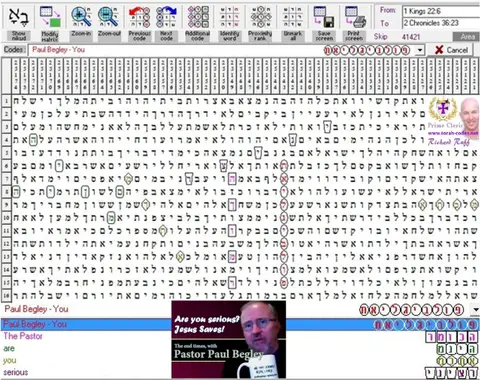Viewport: 480px width, 380px height.
Task: Click row header number 1 in matrix
Action: (6, 101)
